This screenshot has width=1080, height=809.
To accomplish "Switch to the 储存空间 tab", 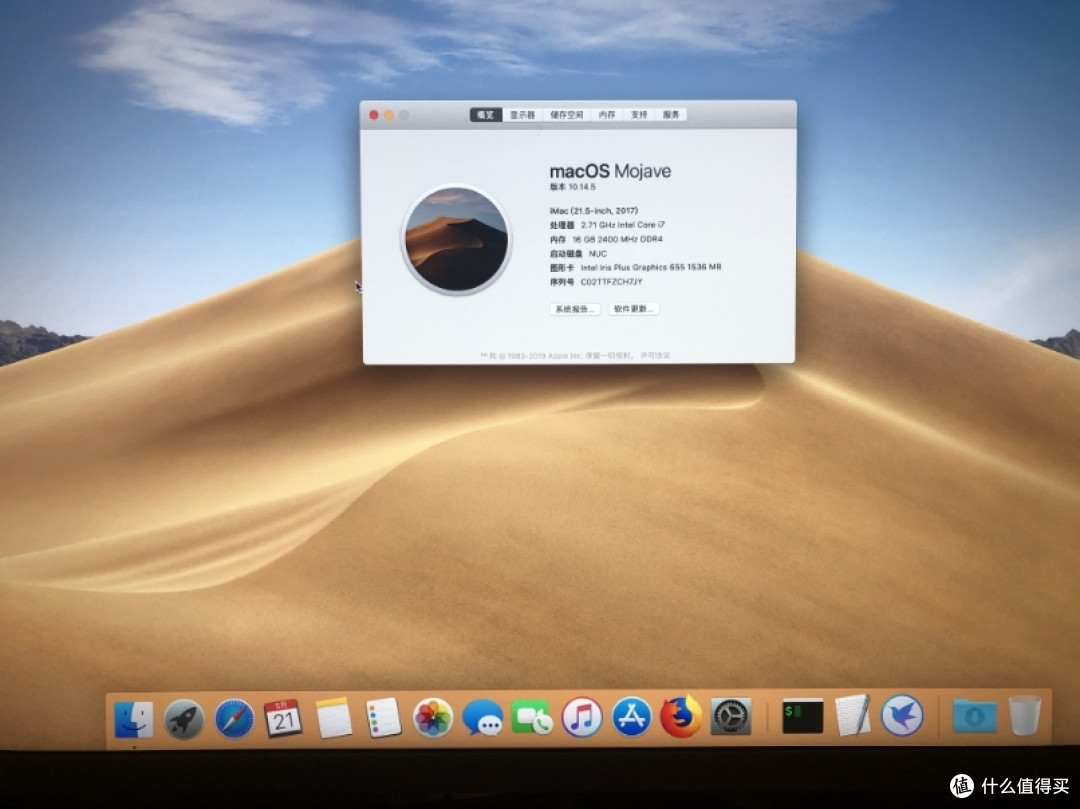I will pyautogui.click(x=567, y=115).
